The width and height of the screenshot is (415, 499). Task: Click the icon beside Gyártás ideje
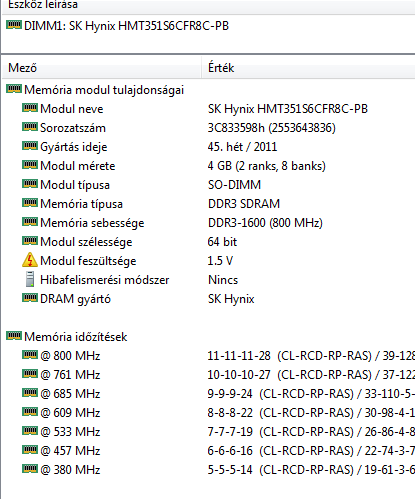pyautogui.click(x=30, y=146)
